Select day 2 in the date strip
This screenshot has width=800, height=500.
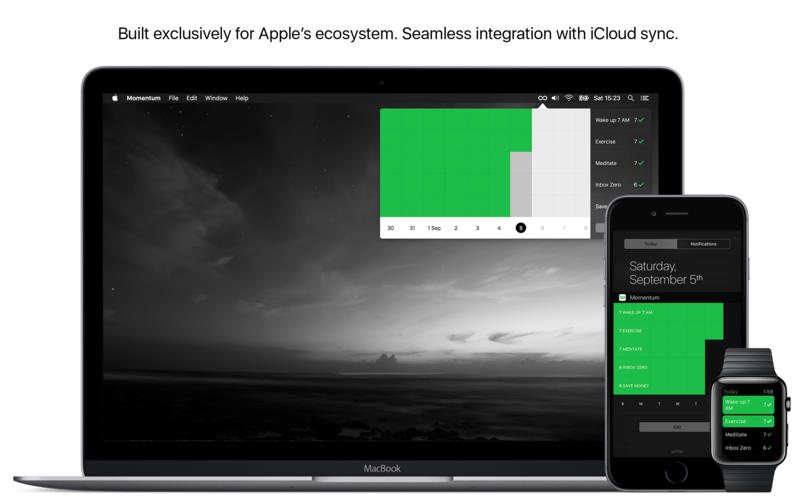456,228
